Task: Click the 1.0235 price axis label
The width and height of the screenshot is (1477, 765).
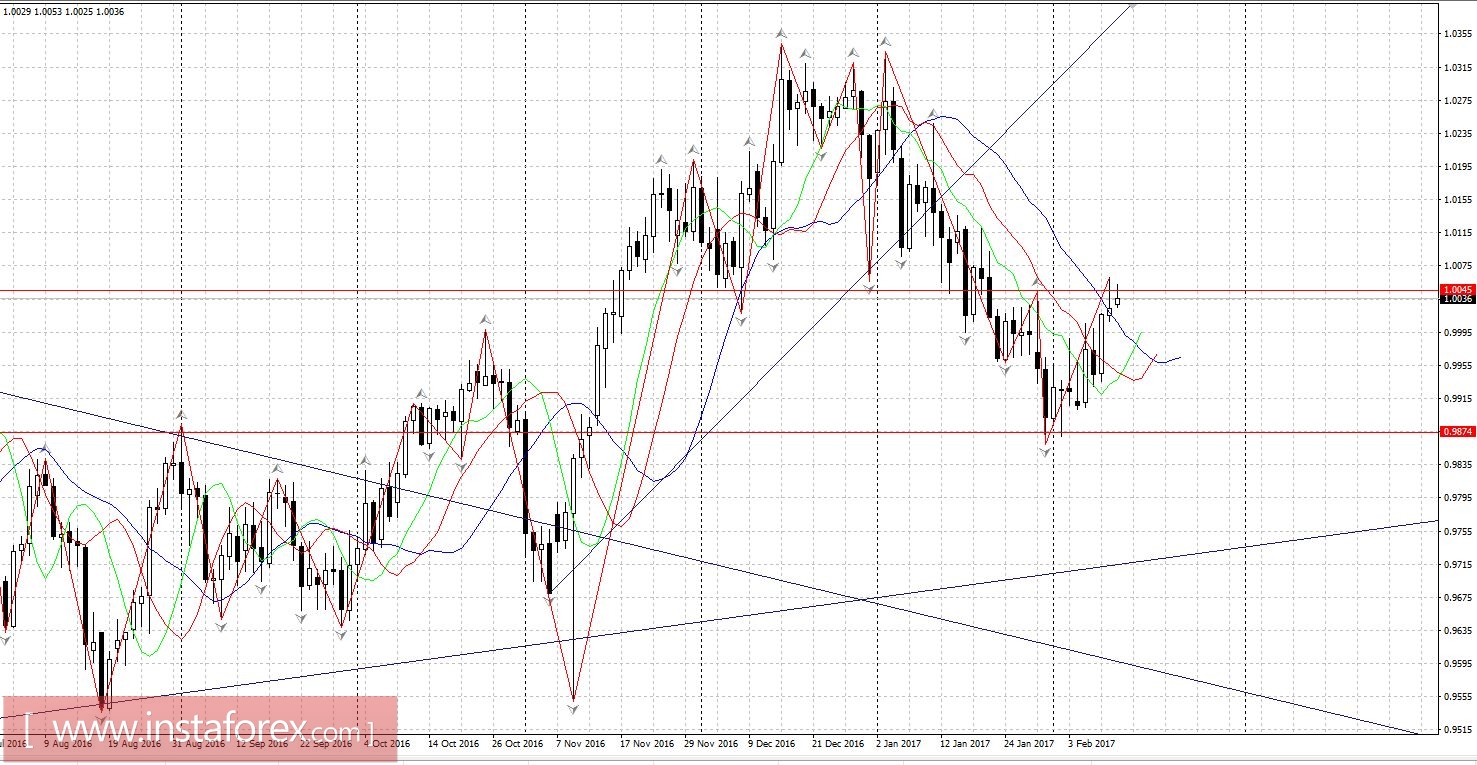Action: (1457, 134)
